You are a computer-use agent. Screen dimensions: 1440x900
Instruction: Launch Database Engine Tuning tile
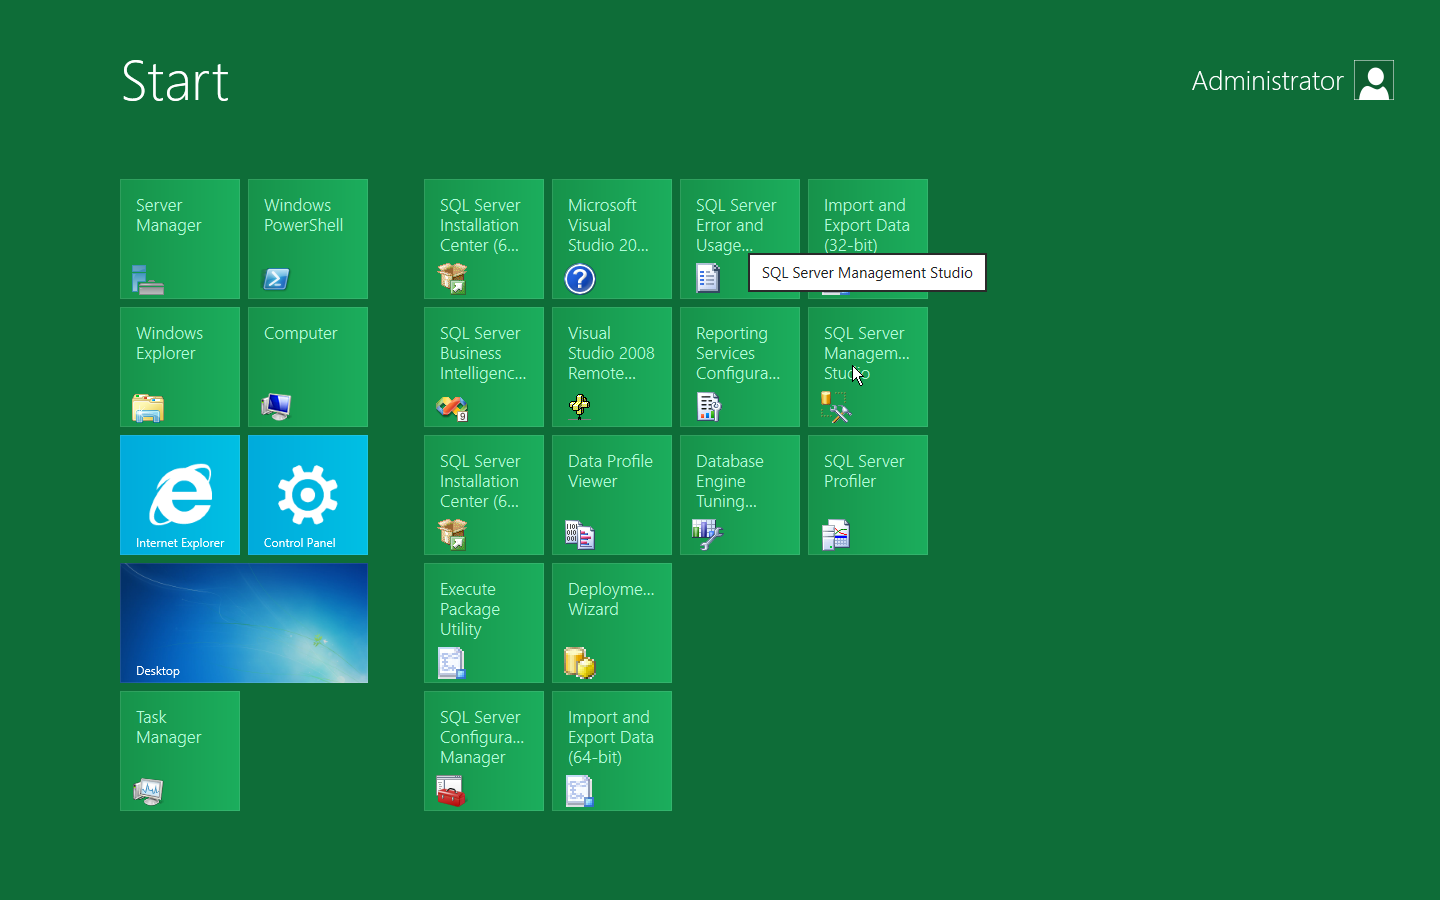[x=740, y=495]
